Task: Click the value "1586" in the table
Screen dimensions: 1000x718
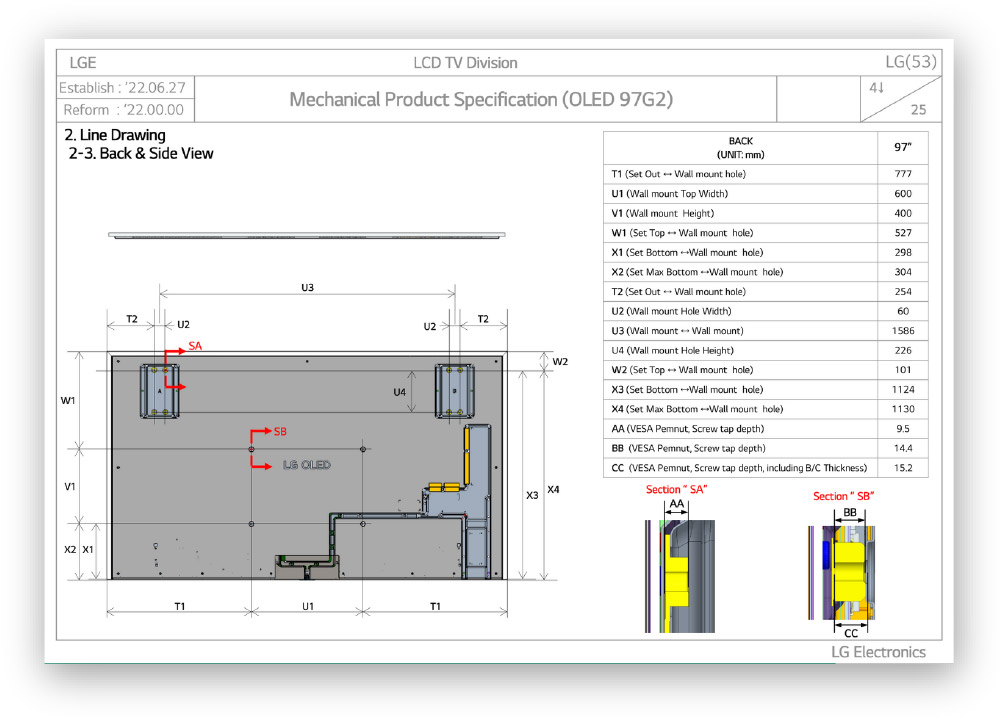Action: click(x=902, y=331)
